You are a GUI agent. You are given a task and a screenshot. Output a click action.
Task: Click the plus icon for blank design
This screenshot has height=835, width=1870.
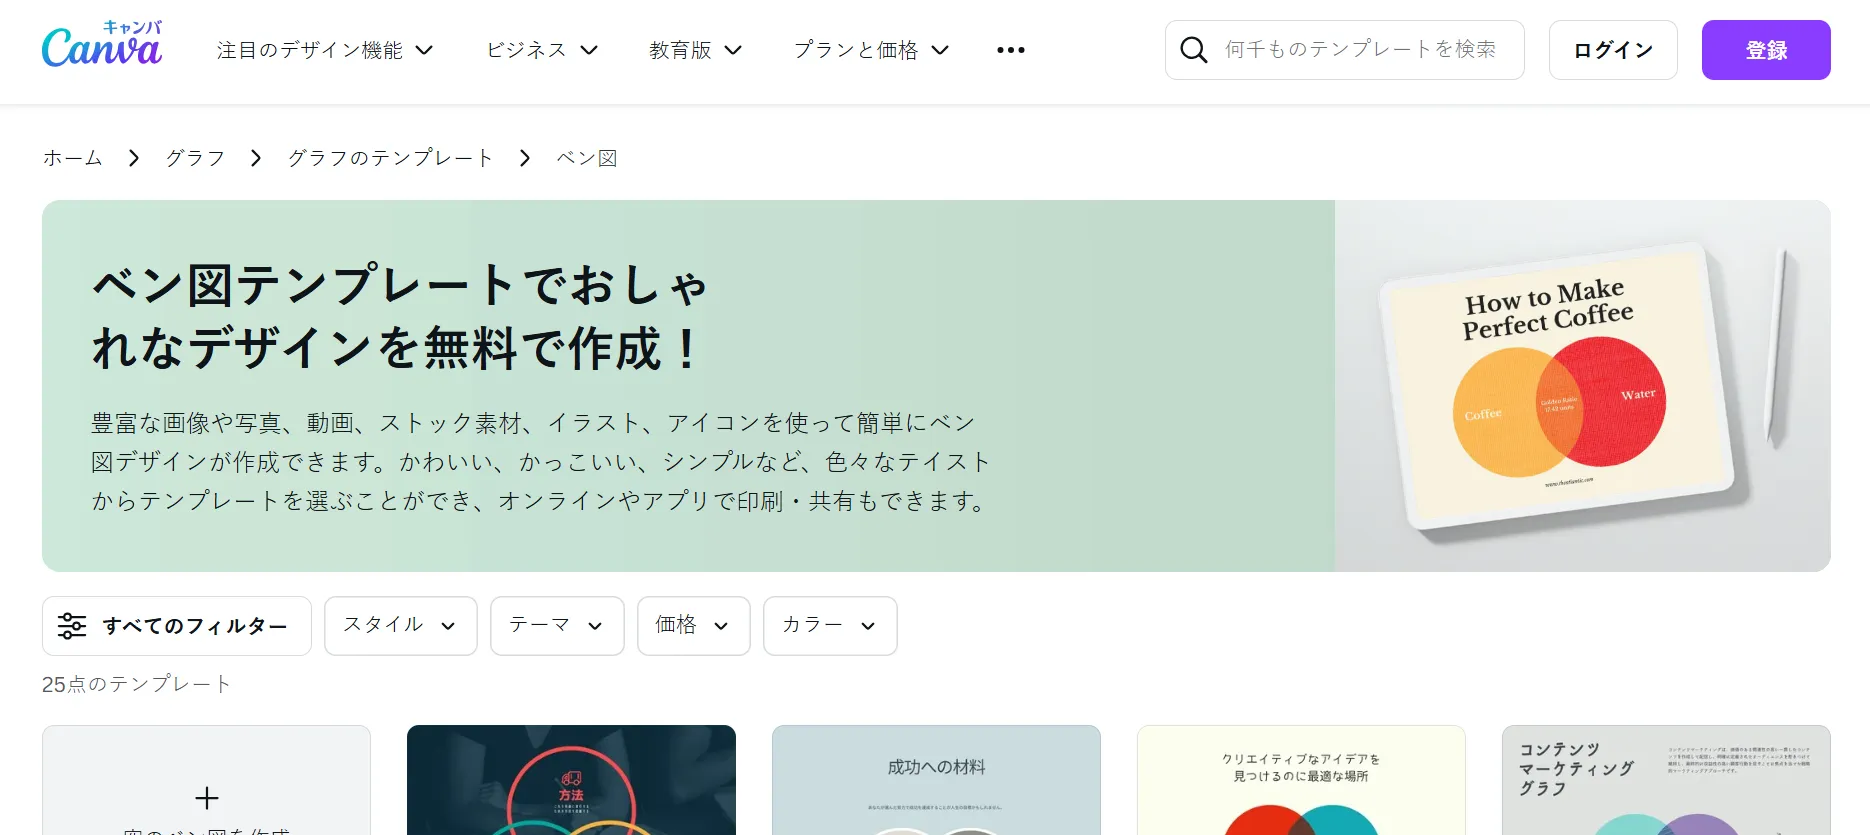[207, 798]
